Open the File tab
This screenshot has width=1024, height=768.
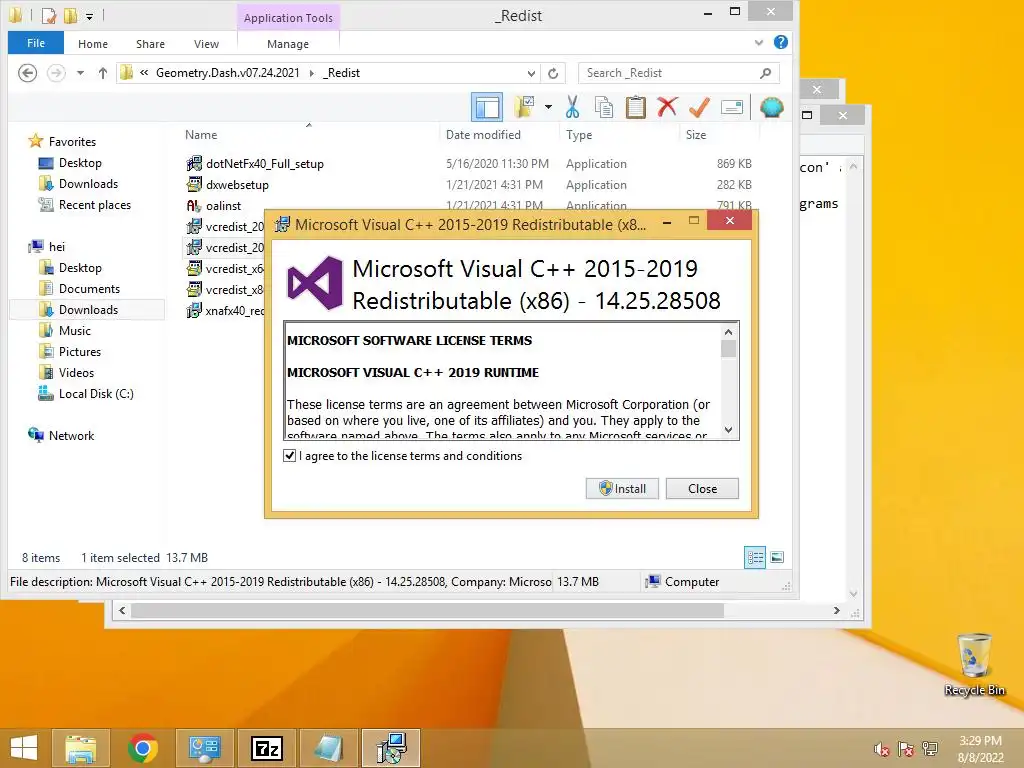coord(36,43)
